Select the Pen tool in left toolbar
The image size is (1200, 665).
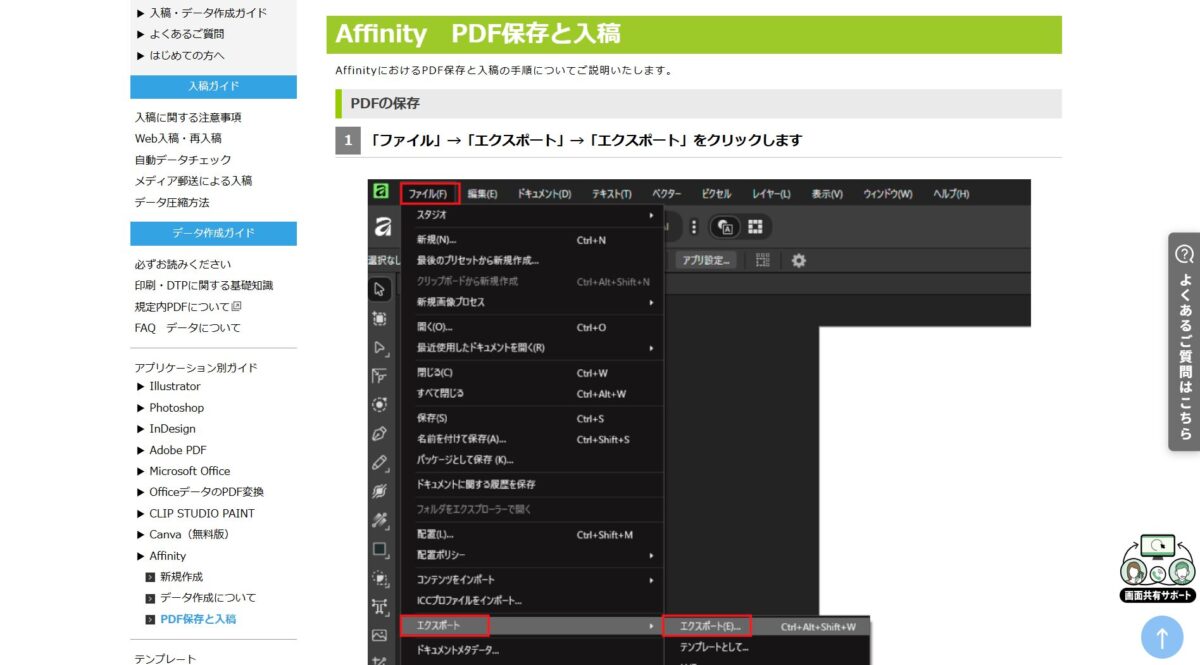coord(380,434)
